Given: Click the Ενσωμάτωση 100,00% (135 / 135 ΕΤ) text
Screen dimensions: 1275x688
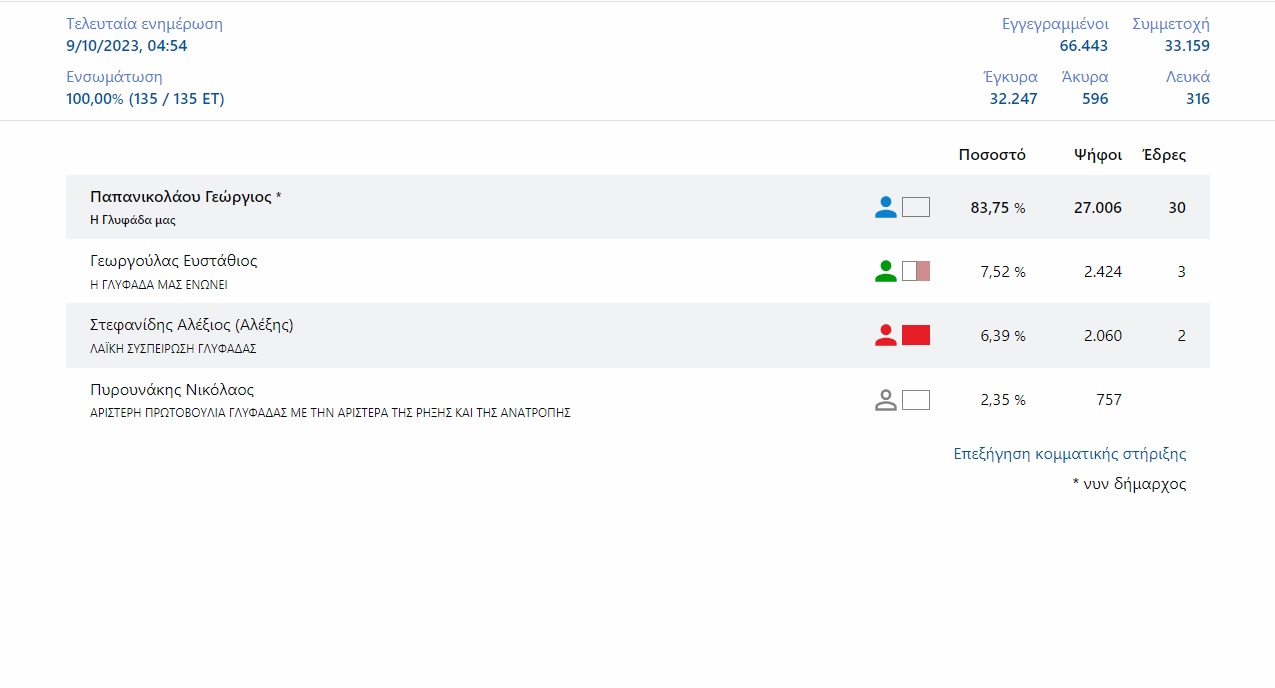Looking at the screenshot, I should pos(145,99).
